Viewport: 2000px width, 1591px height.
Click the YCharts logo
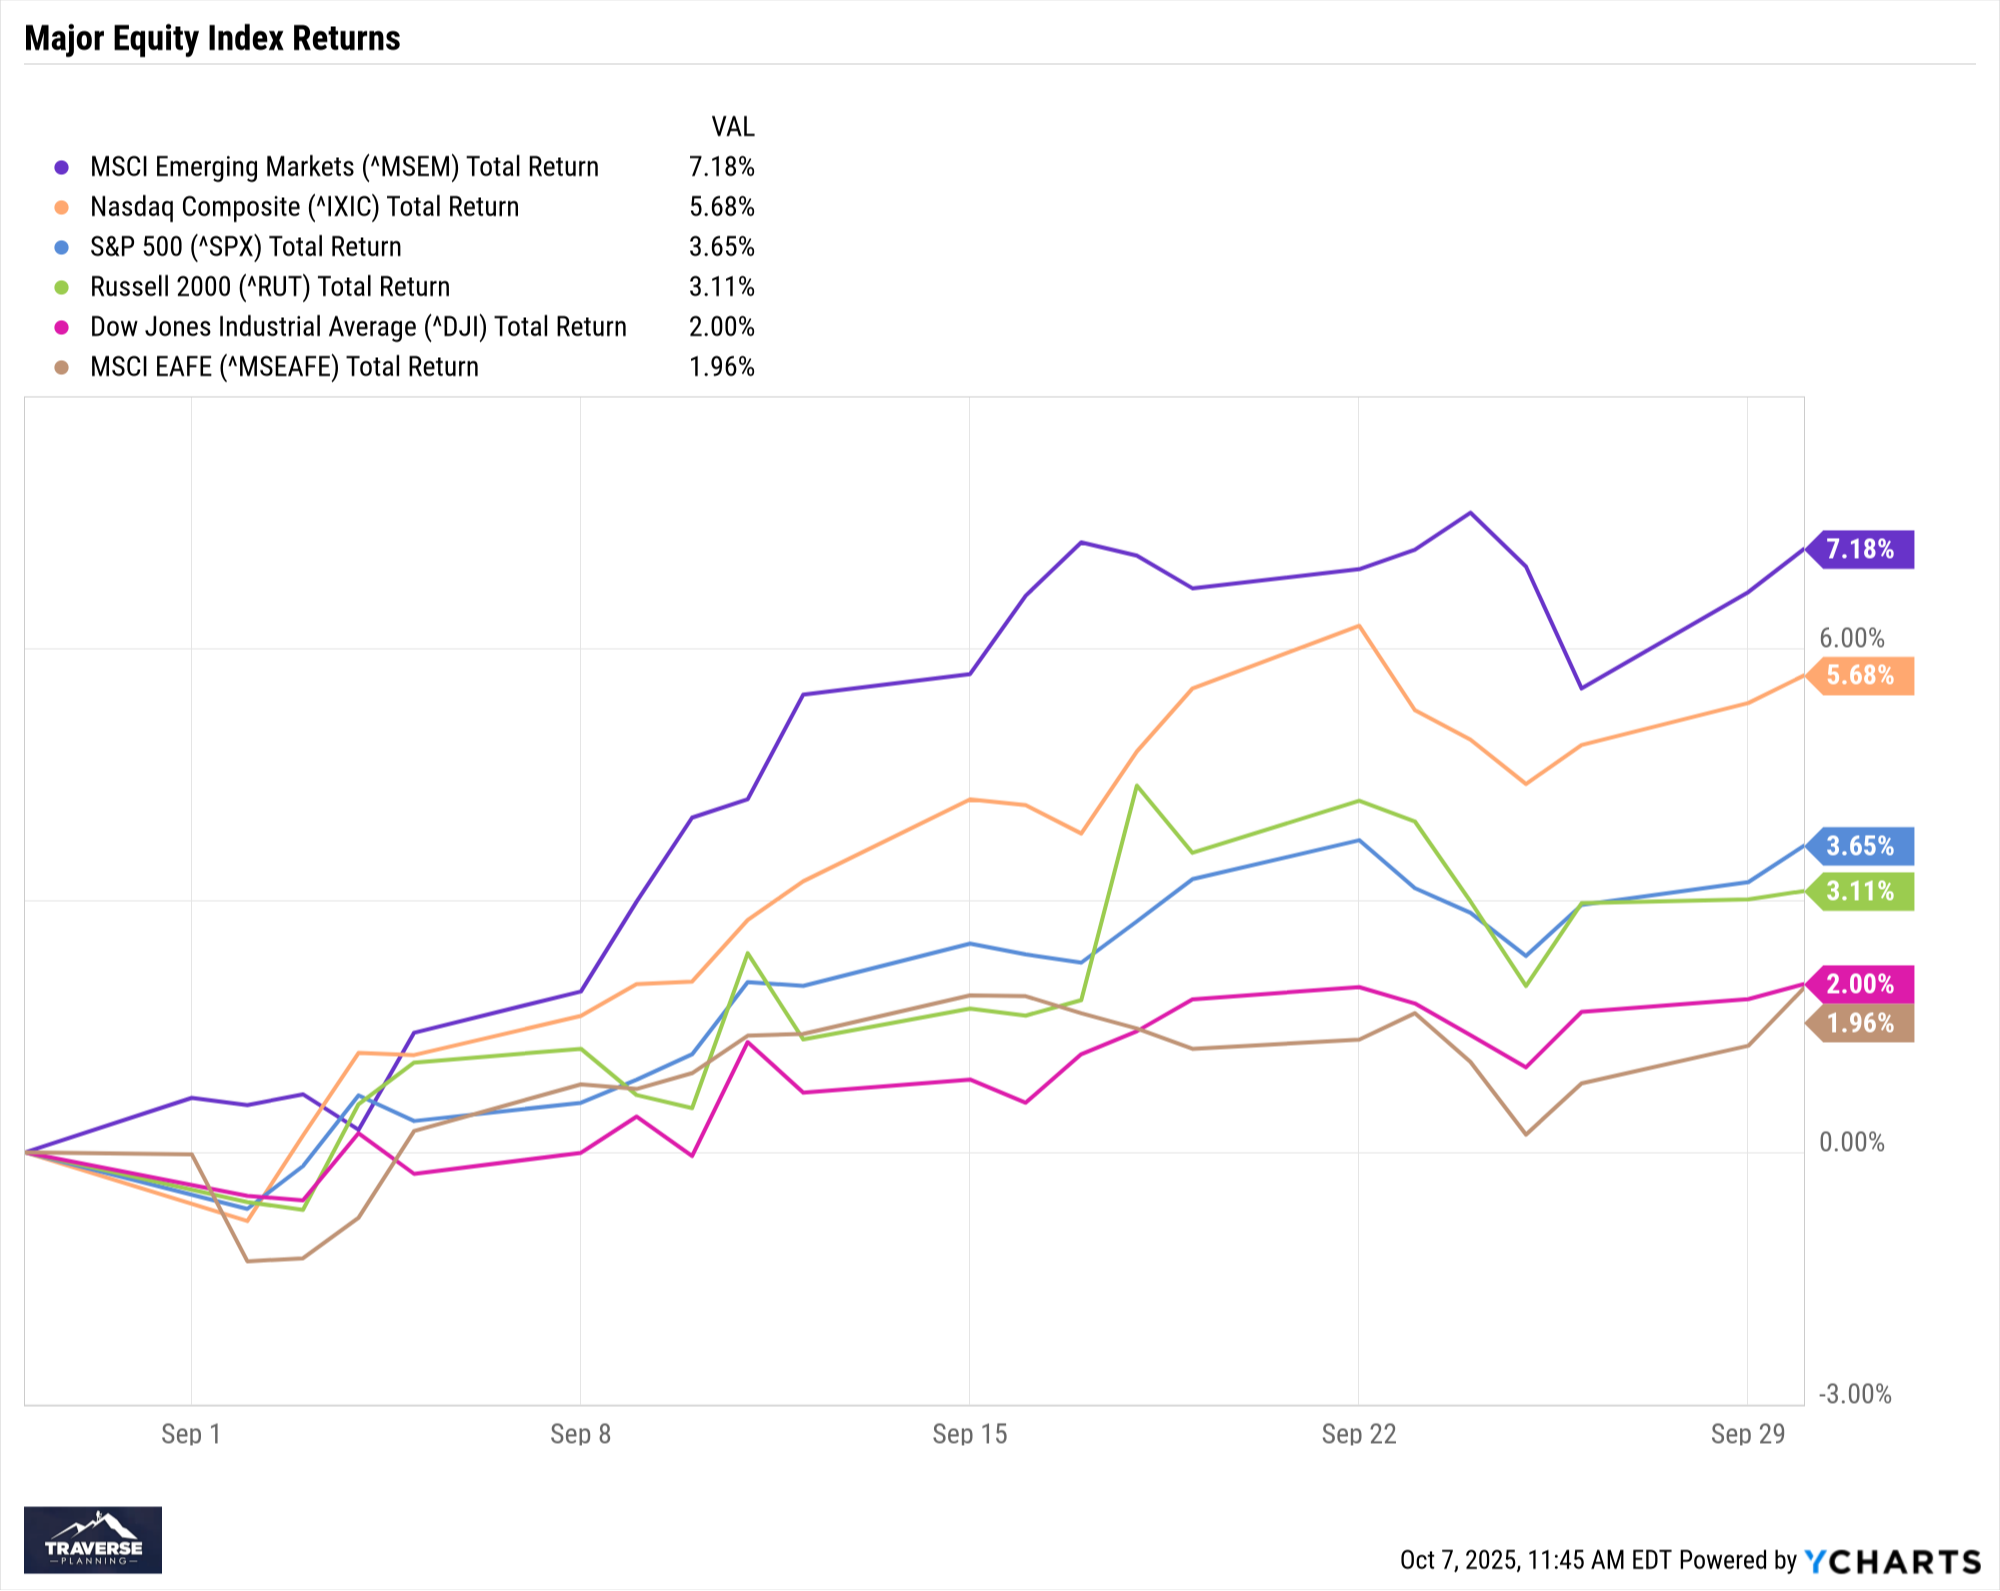coord(1892,1561)
